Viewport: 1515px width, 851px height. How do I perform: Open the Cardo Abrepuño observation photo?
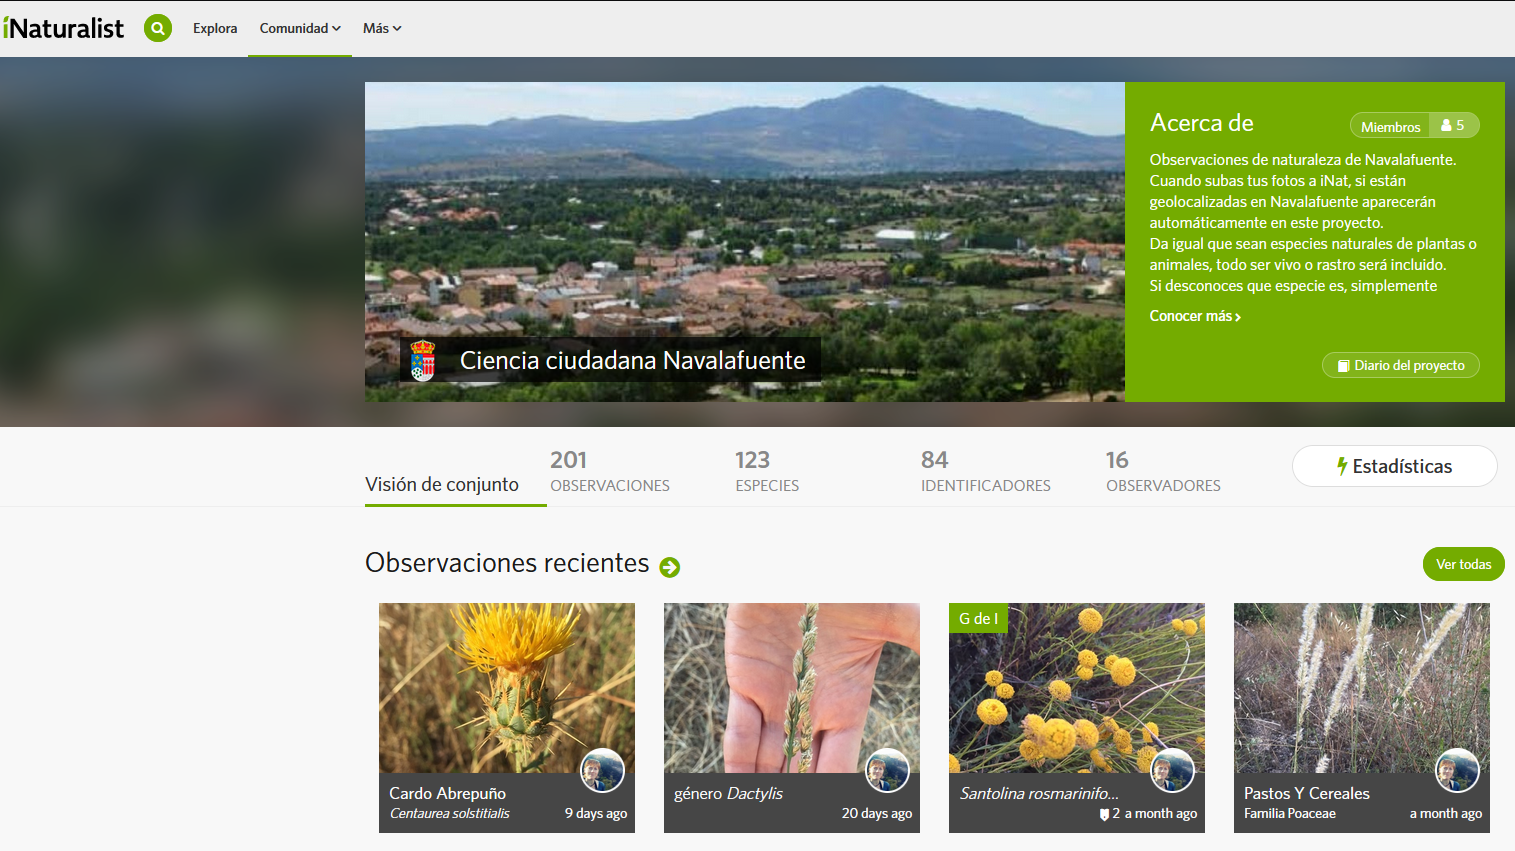[506, 687]
